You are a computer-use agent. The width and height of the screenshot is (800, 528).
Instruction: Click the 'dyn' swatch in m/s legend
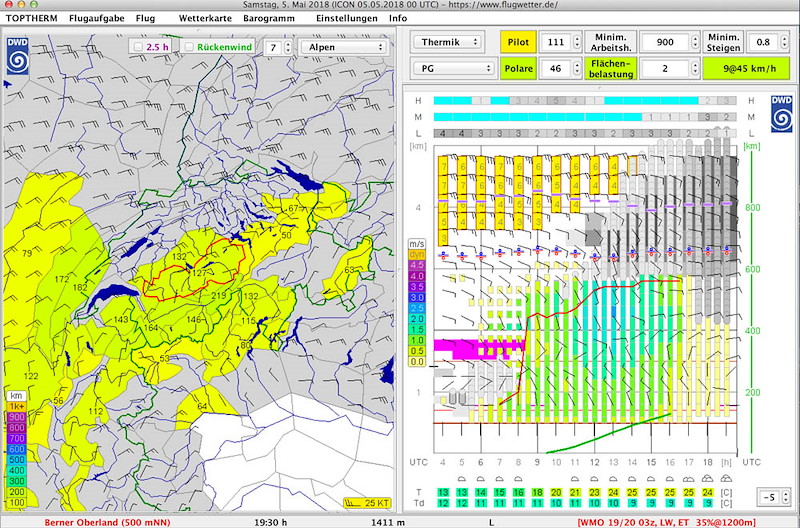[417, 255]
